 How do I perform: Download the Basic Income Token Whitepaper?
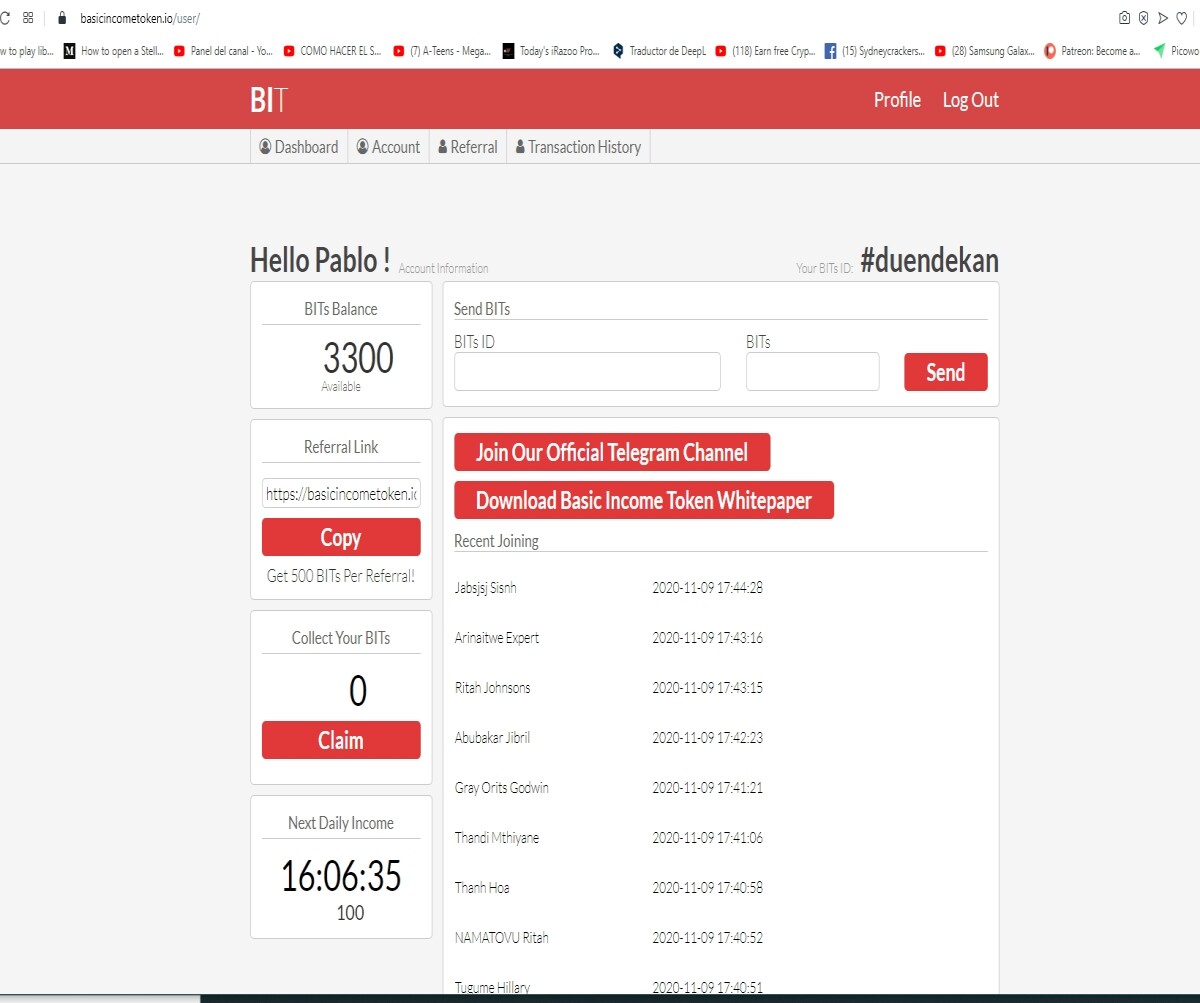[644, 500]
